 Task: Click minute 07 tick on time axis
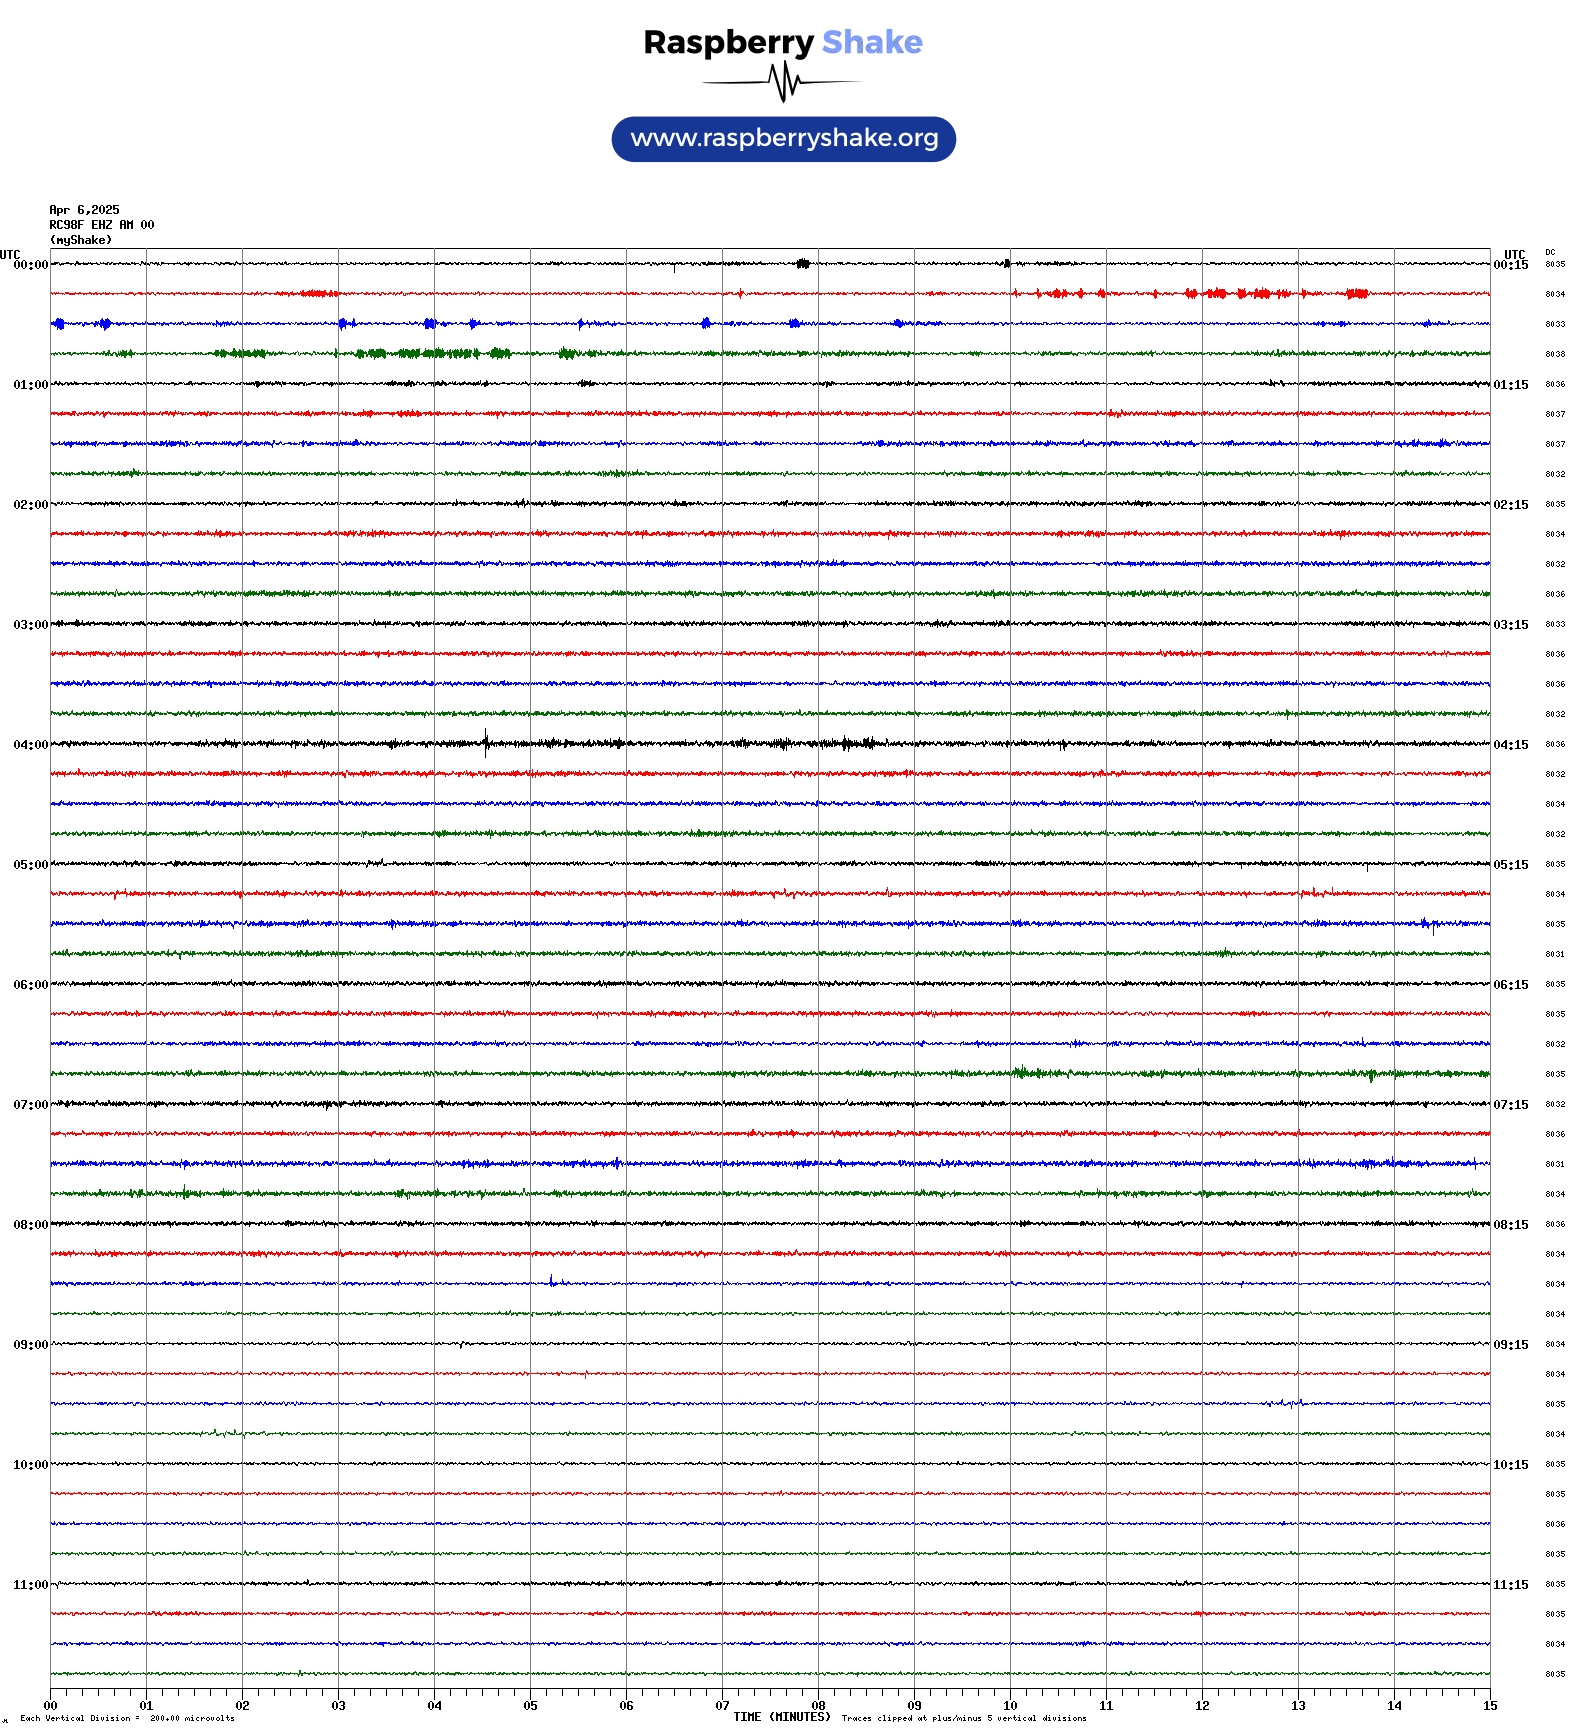pyautogui.click(x=722, y=1706)
